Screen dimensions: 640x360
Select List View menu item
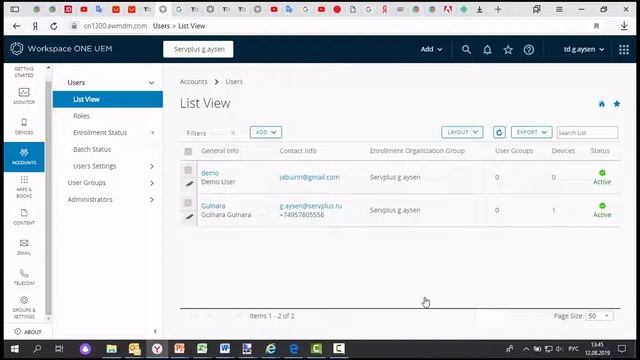(108, 99)
